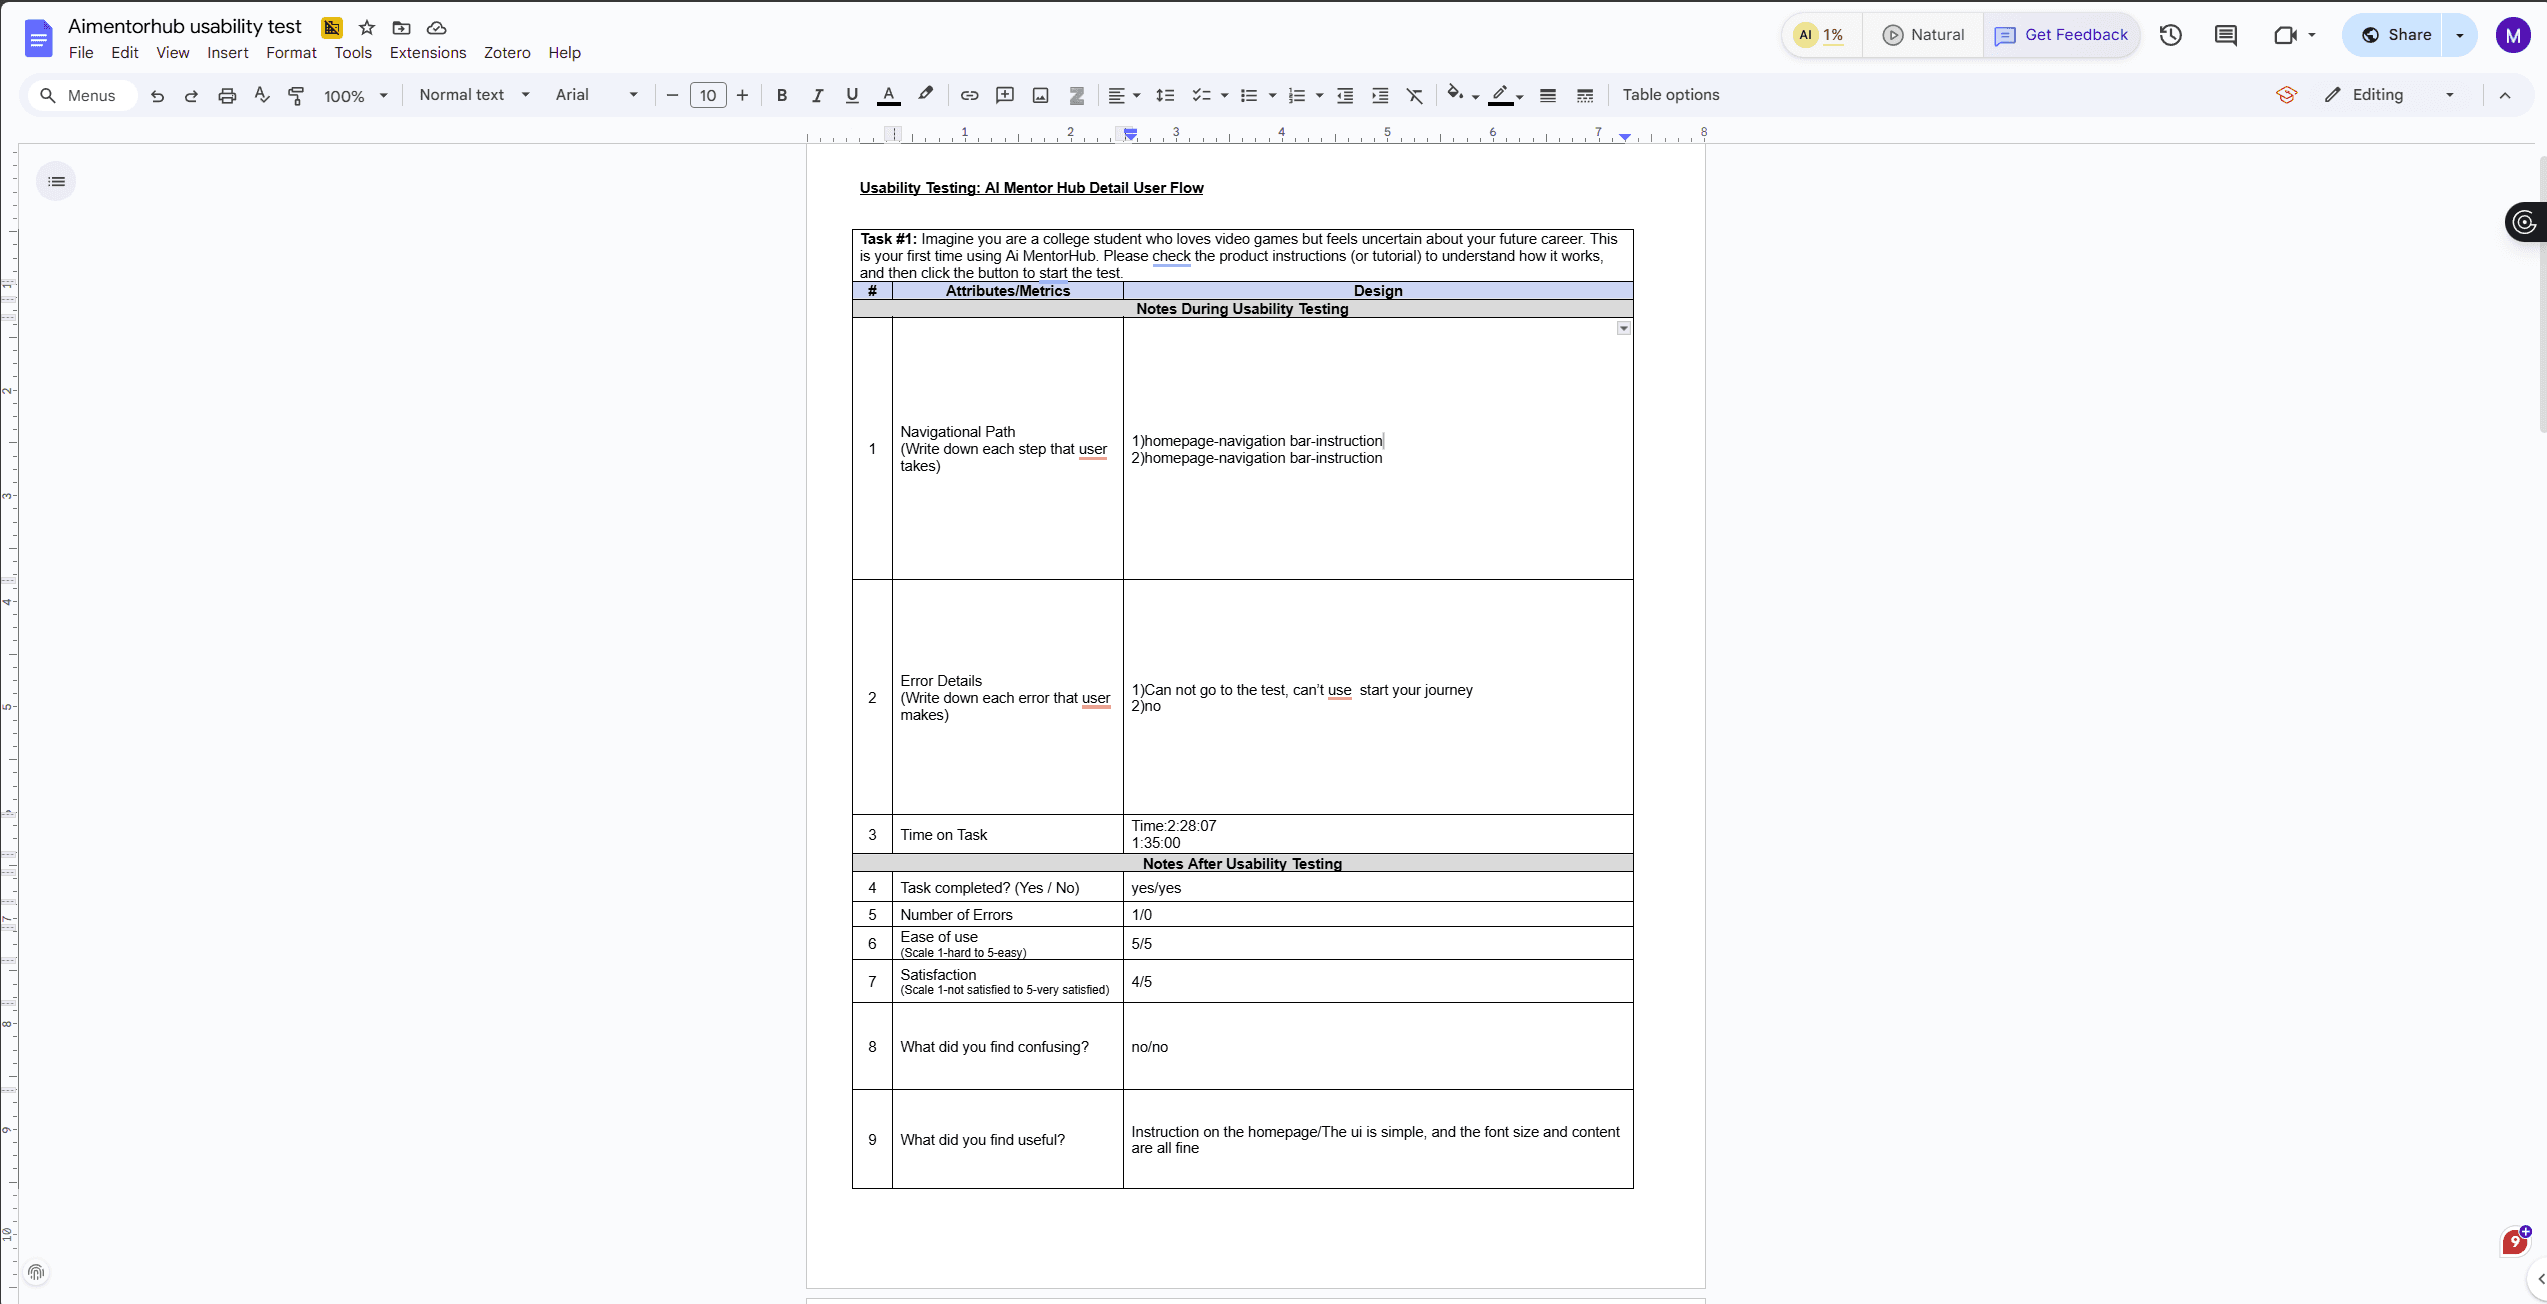
Task: Open the Insert menu
Action: [x=227, y=53]
